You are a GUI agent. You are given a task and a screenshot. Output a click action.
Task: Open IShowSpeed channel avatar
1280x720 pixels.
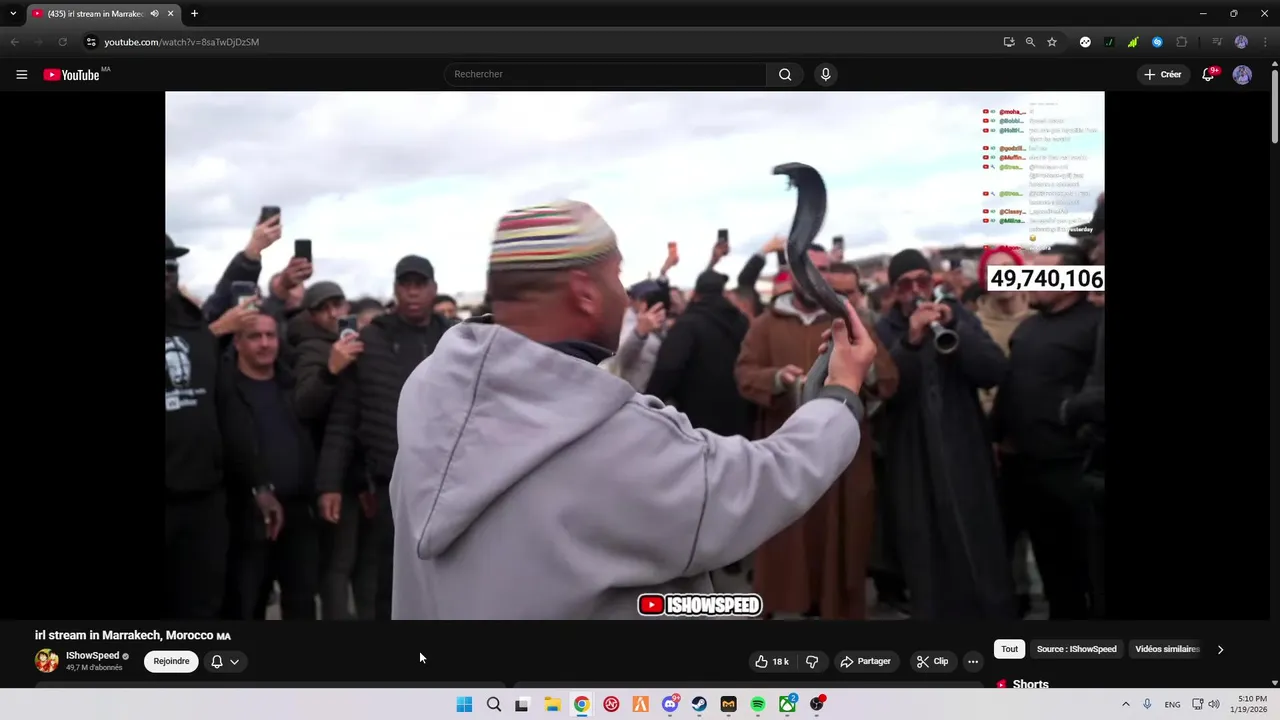[x=47, y=661]
